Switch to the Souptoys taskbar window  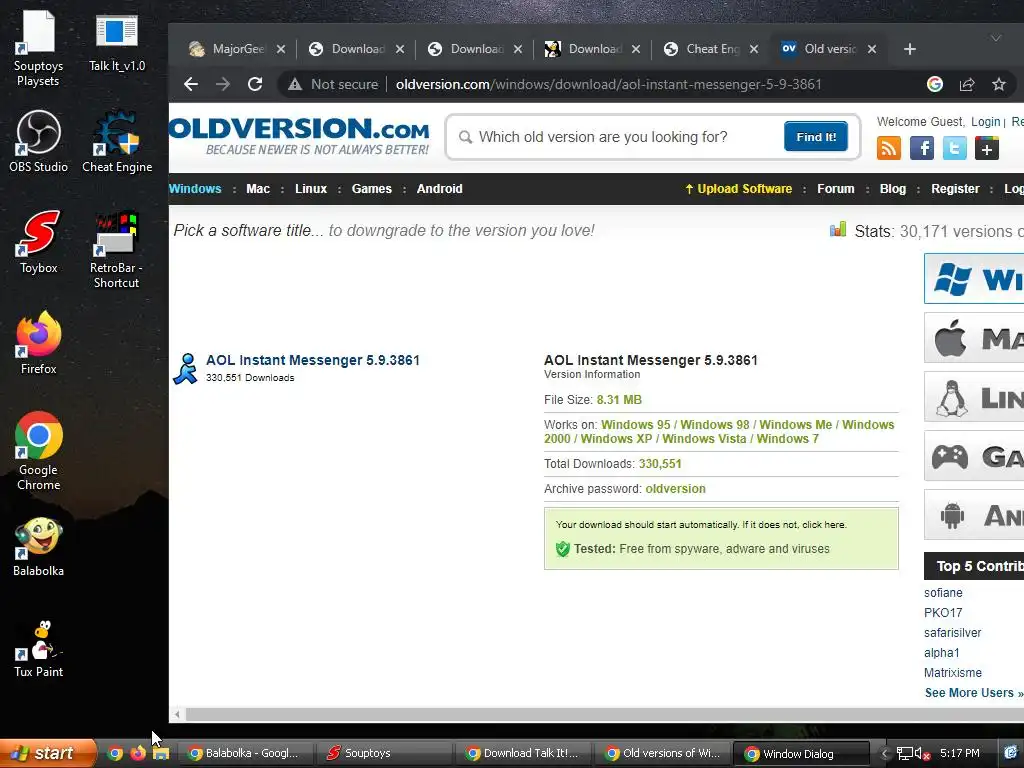(x=384, y=753)
